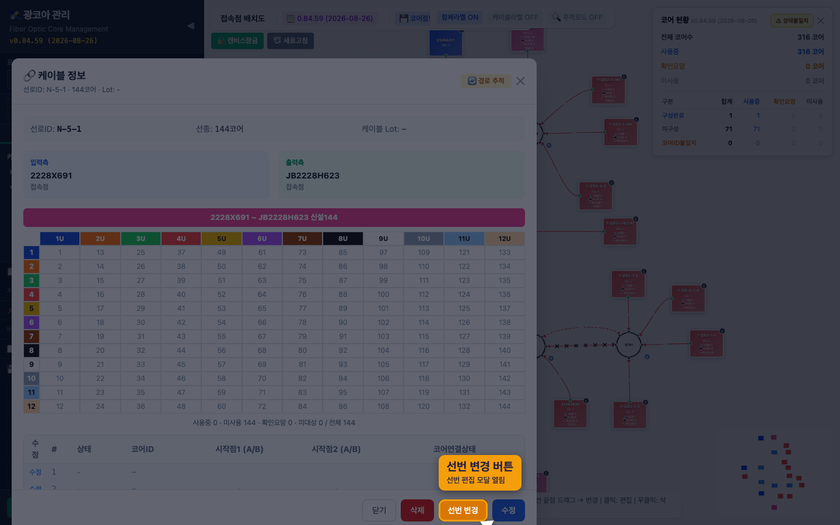Select the 12U beige unit header

click(x=505, y=238)
